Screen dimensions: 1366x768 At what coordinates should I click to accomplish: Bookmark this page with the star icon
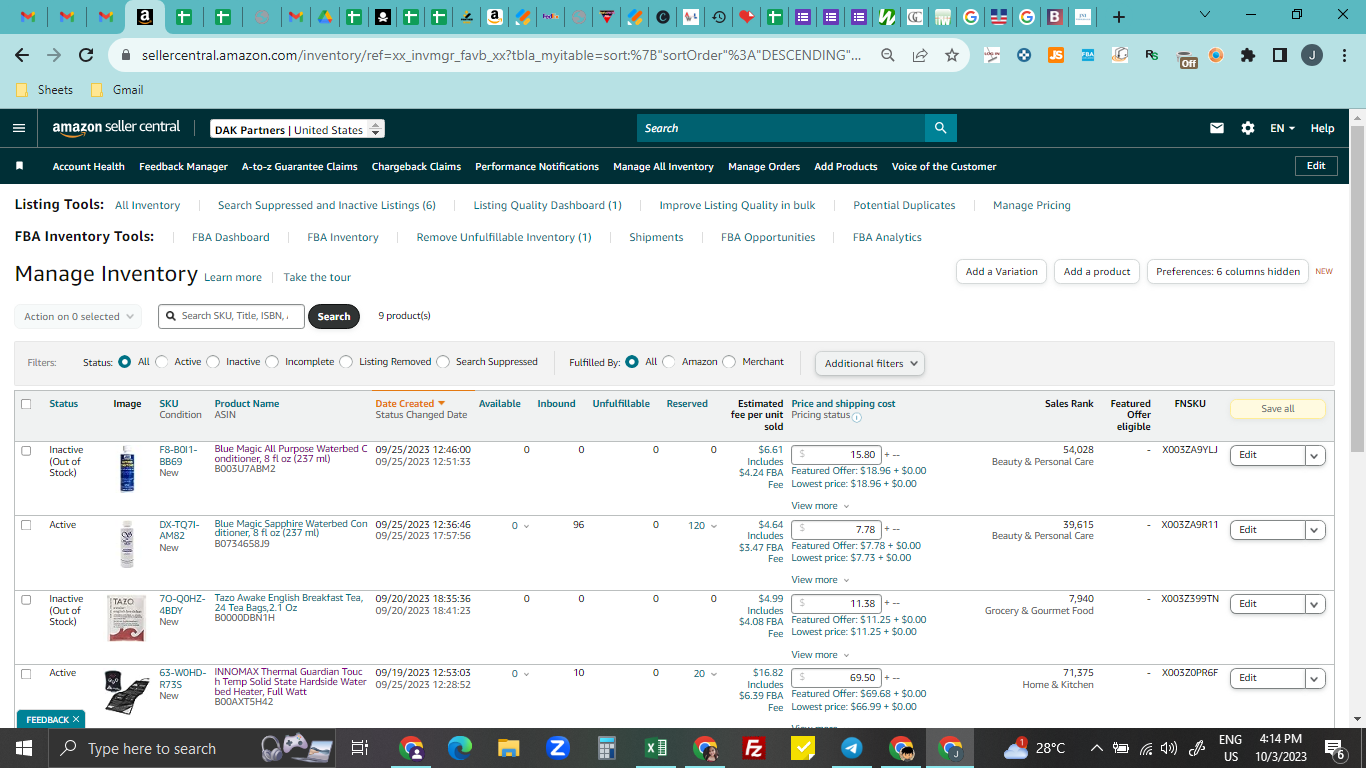pos(952,55)
